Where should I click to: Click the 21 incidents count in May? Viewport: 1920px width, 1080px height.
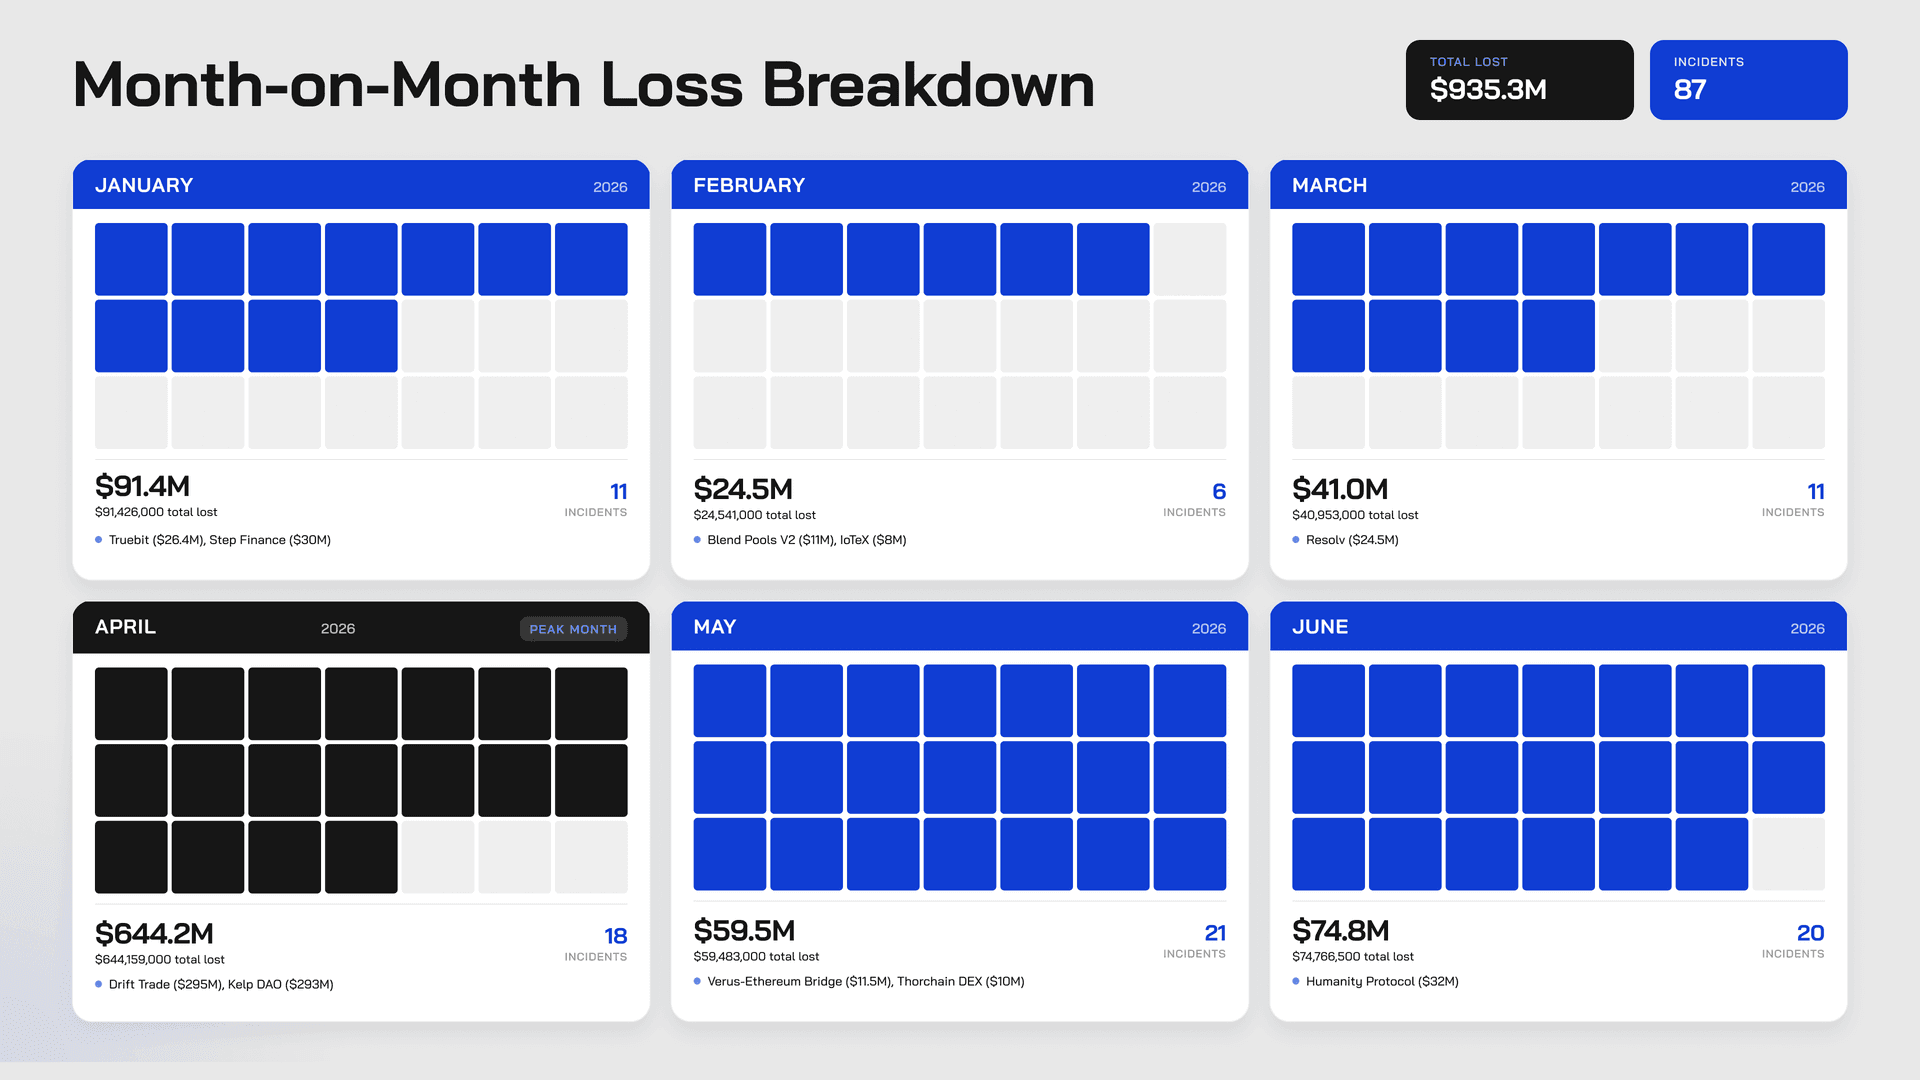click(1215, 932)
